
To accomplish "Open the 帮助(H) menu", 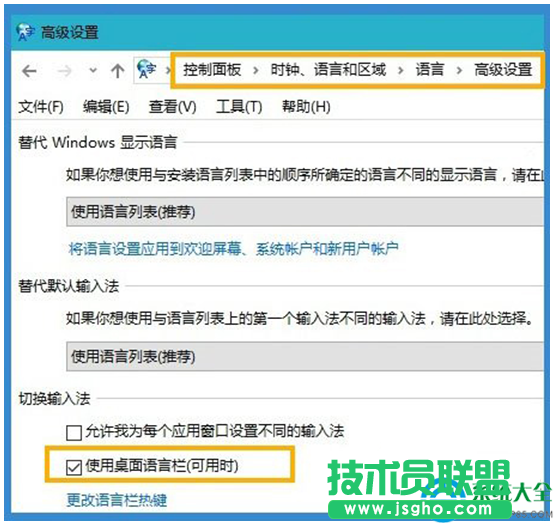I will pyautogui.click(x=306, y=107).
